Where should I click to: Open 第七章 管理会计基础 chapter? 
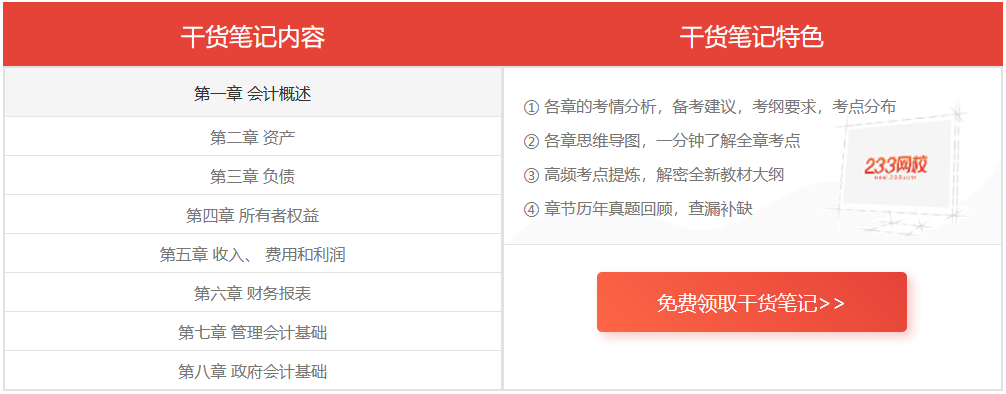coord(253,333)
